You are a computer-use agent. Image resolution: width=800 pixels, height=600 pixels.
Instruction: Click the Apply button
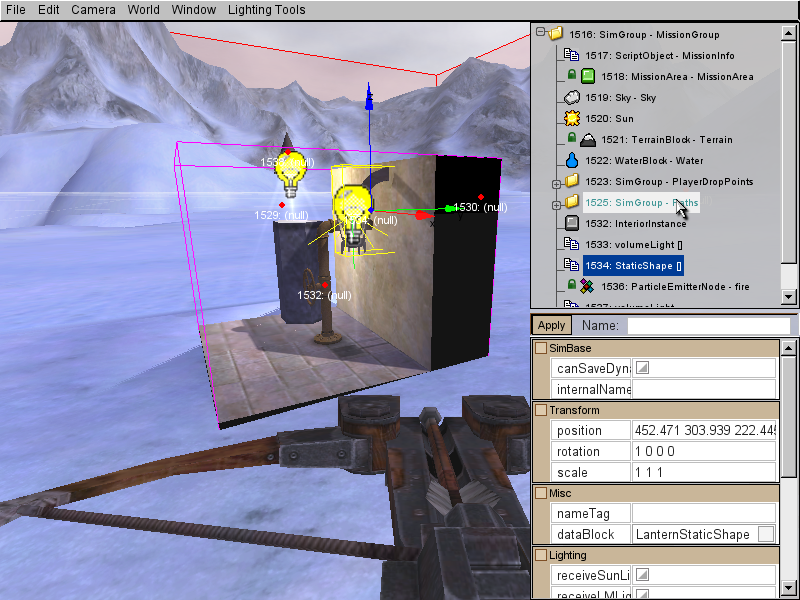551,325
